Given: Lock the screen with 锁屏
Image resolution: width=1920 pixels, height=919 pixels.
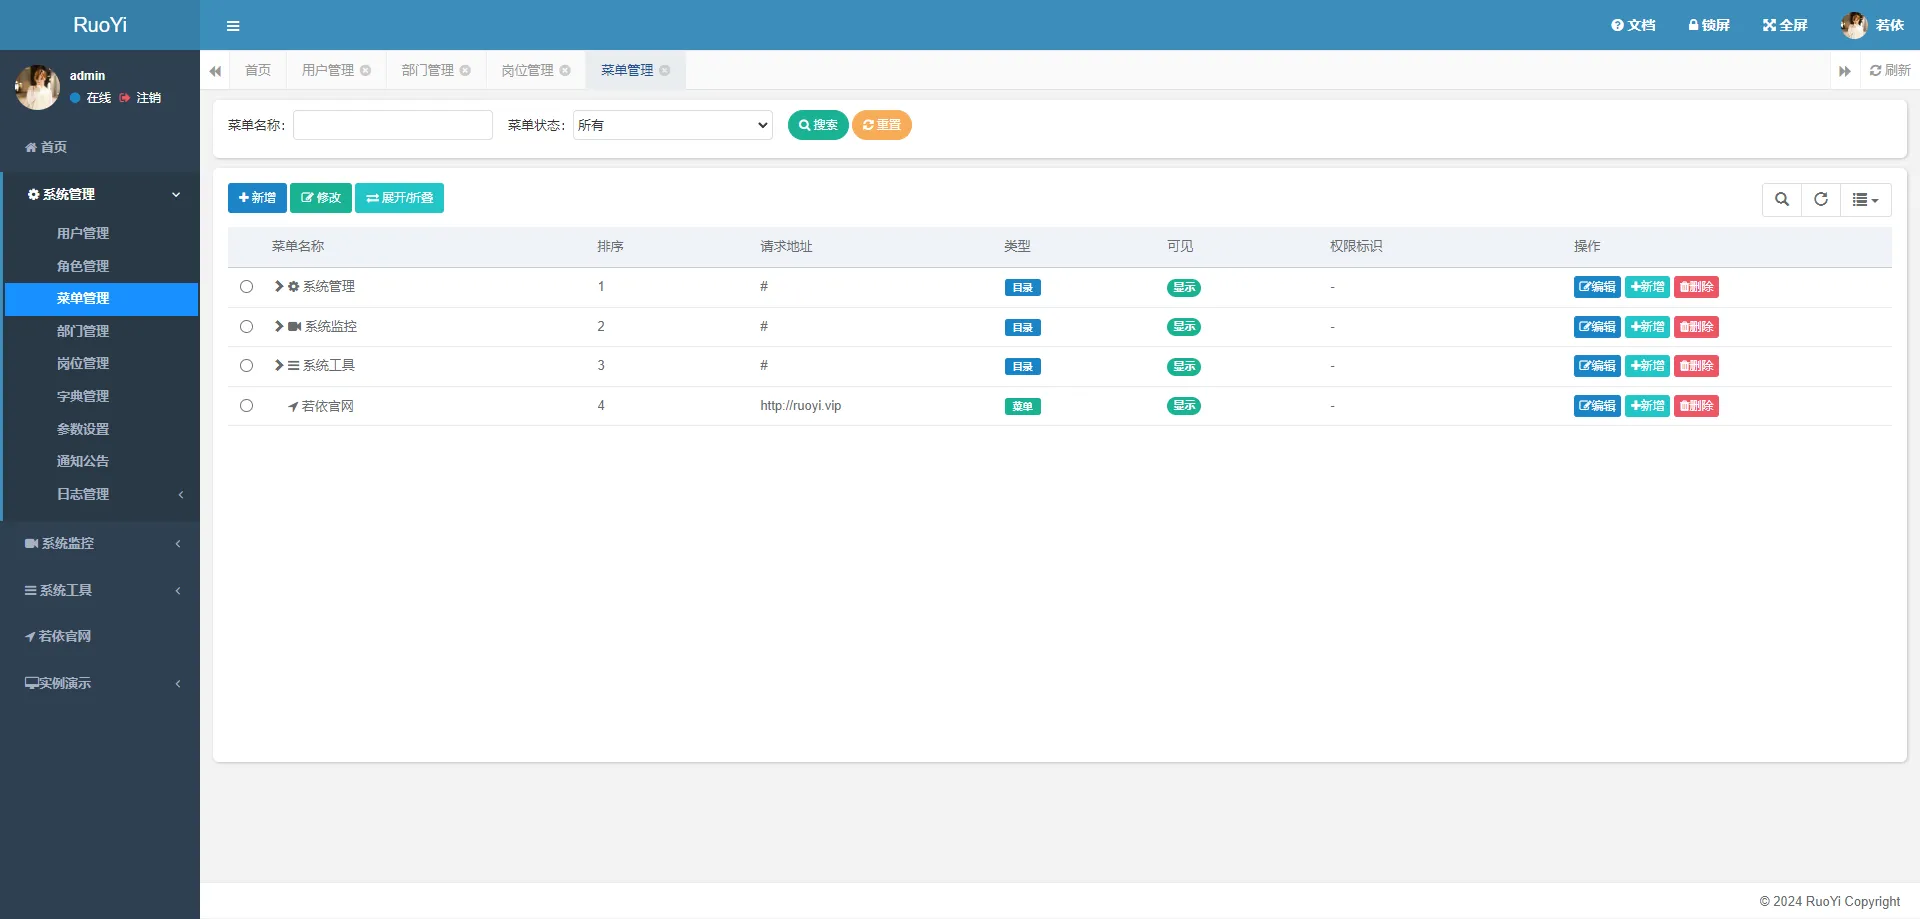Looking at the screenshot, I should (x=1709, y=25).
